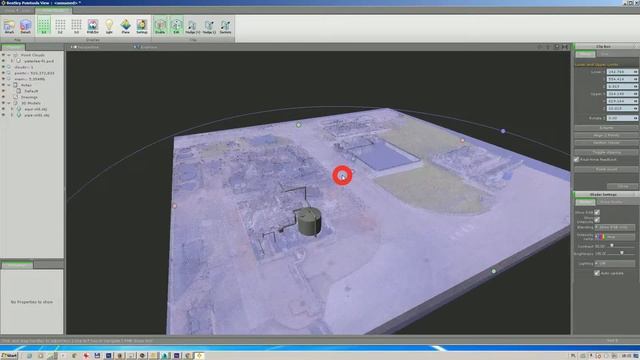Click the Windows Start button
Image resolution: width=640 pixels, height=360 pixels.
[9, 356]
